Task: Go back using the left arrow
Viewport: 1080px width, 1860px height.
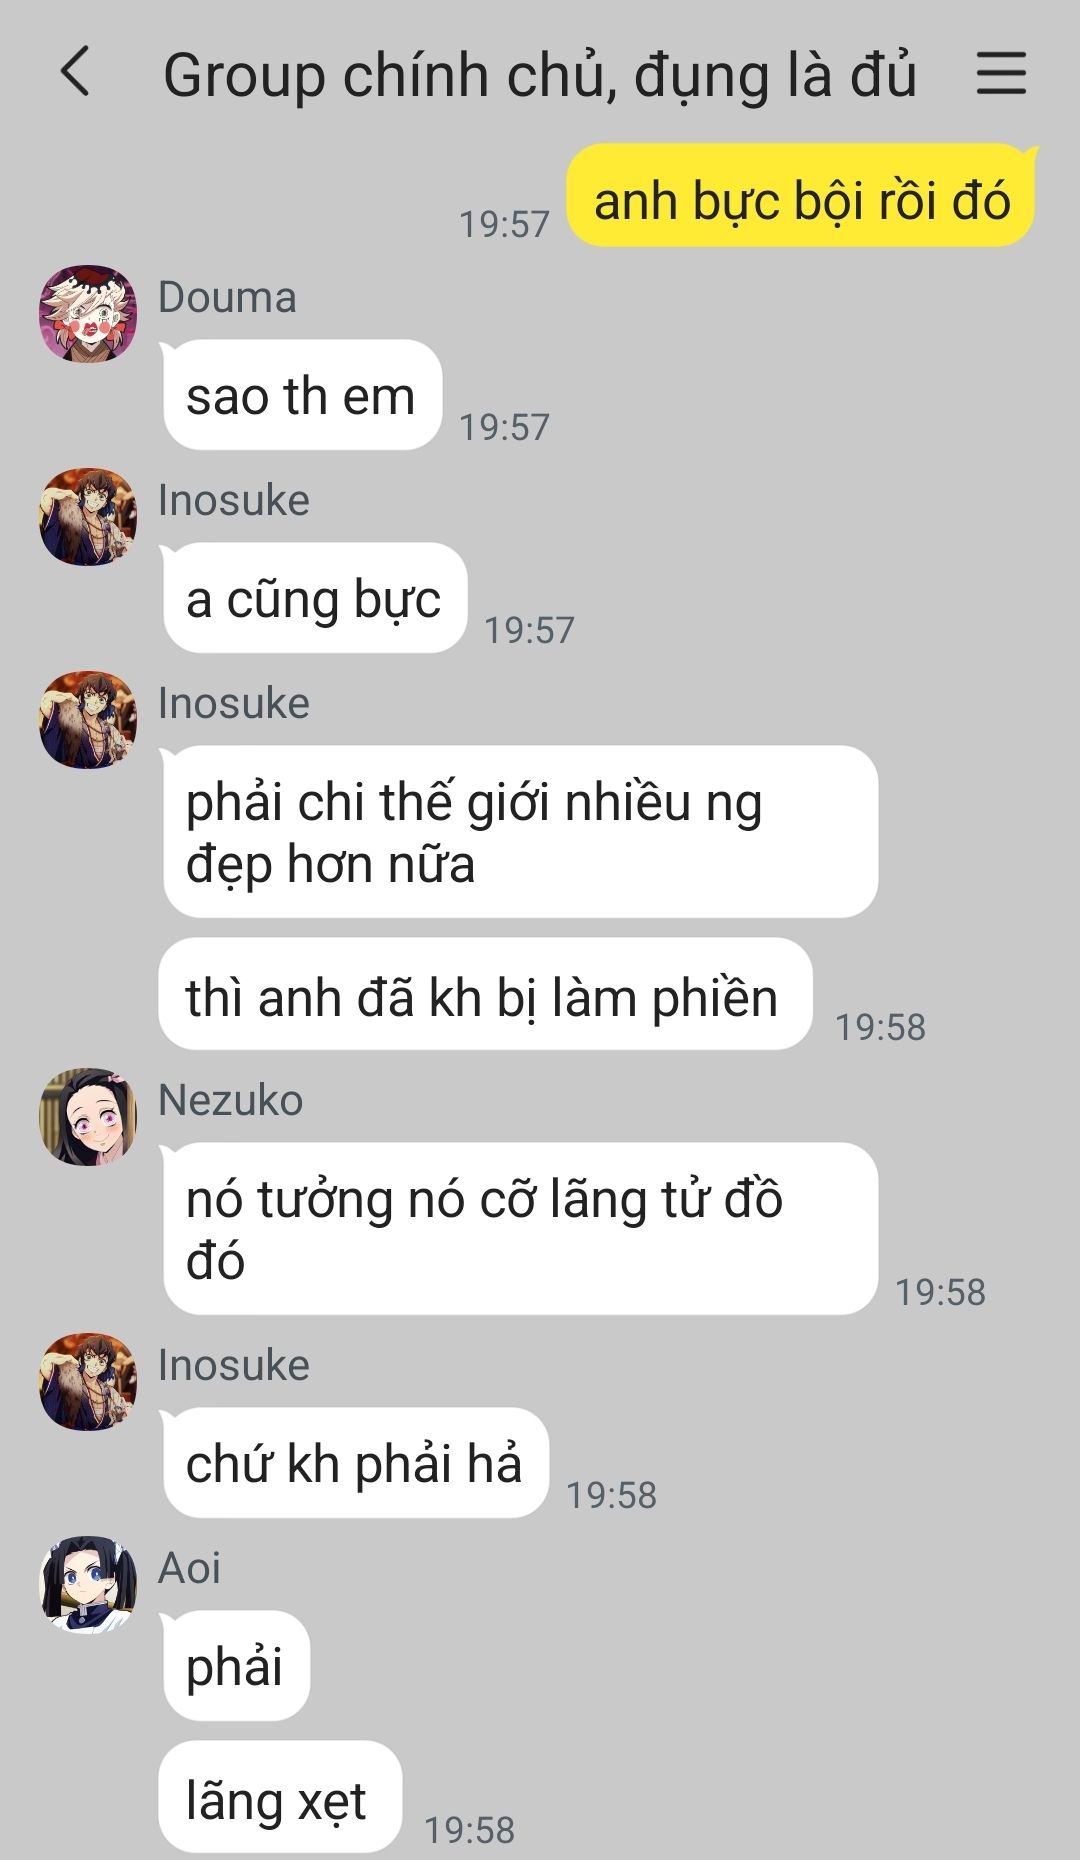Action: click(76, 73)
